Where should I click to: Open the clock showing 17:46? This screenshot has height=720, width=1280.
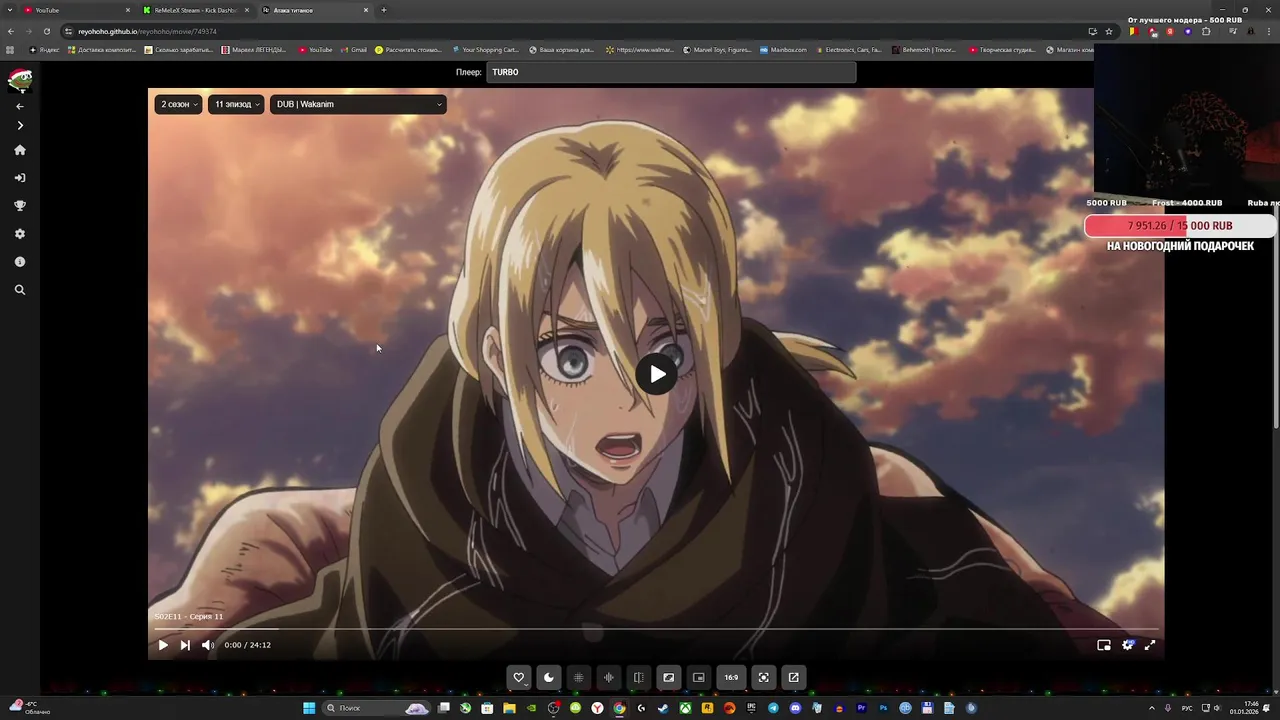(x=1244, y=708)
